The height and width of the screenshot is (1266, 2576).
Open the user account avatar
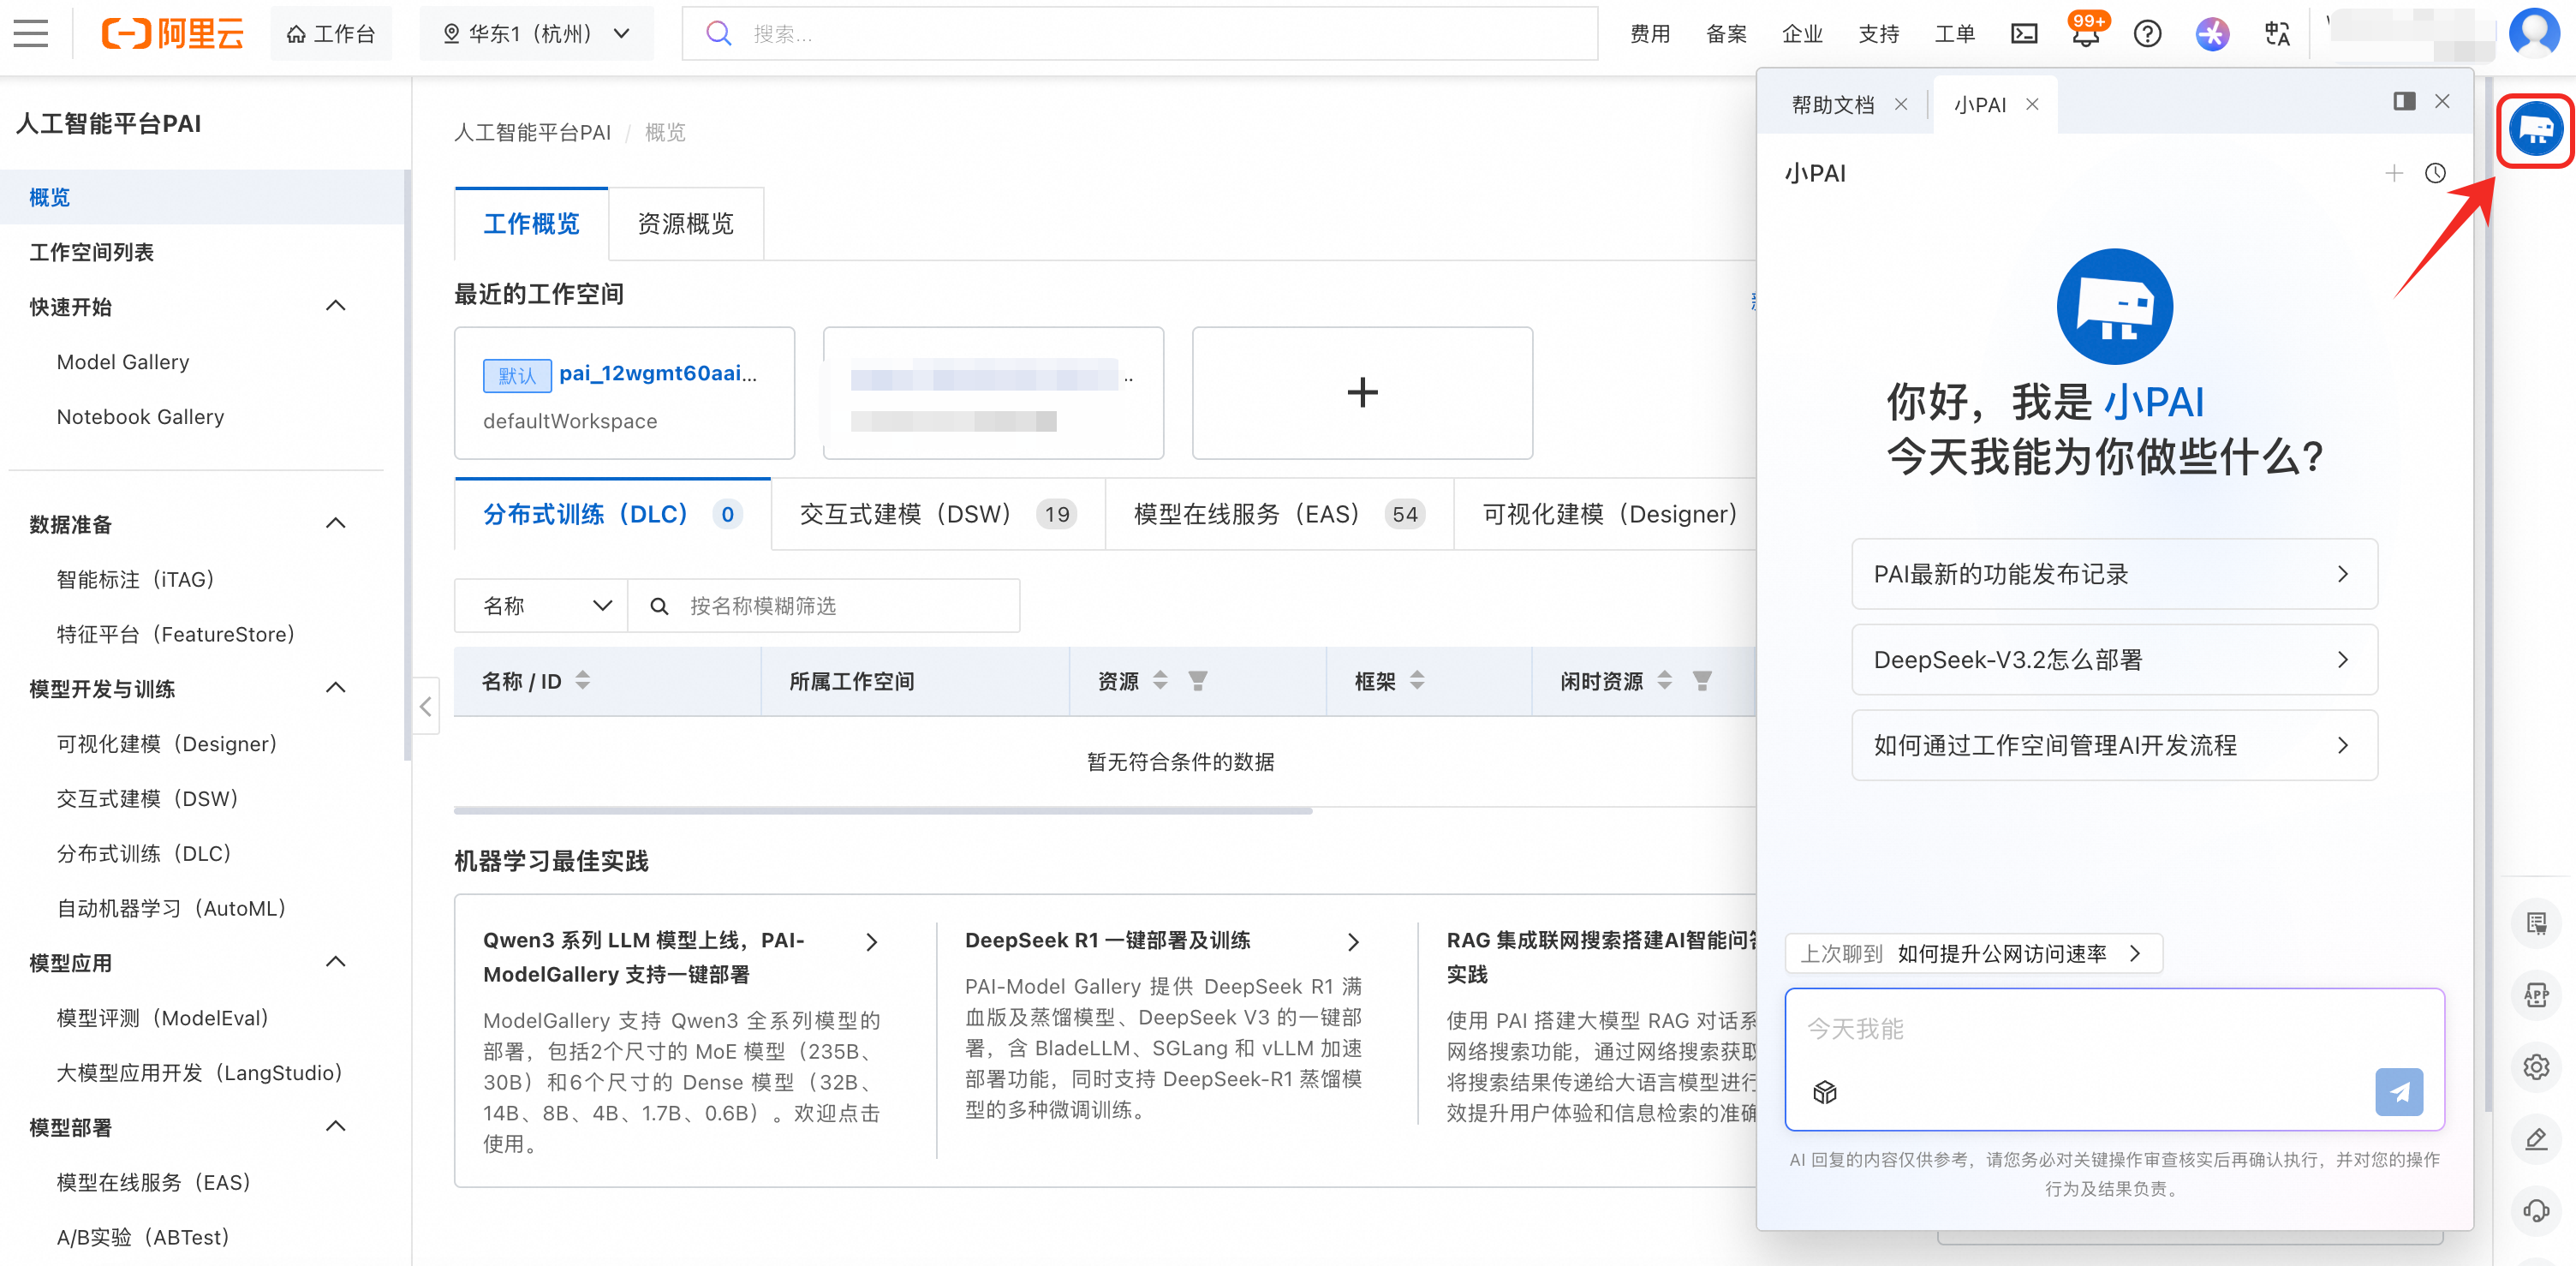2534,32
